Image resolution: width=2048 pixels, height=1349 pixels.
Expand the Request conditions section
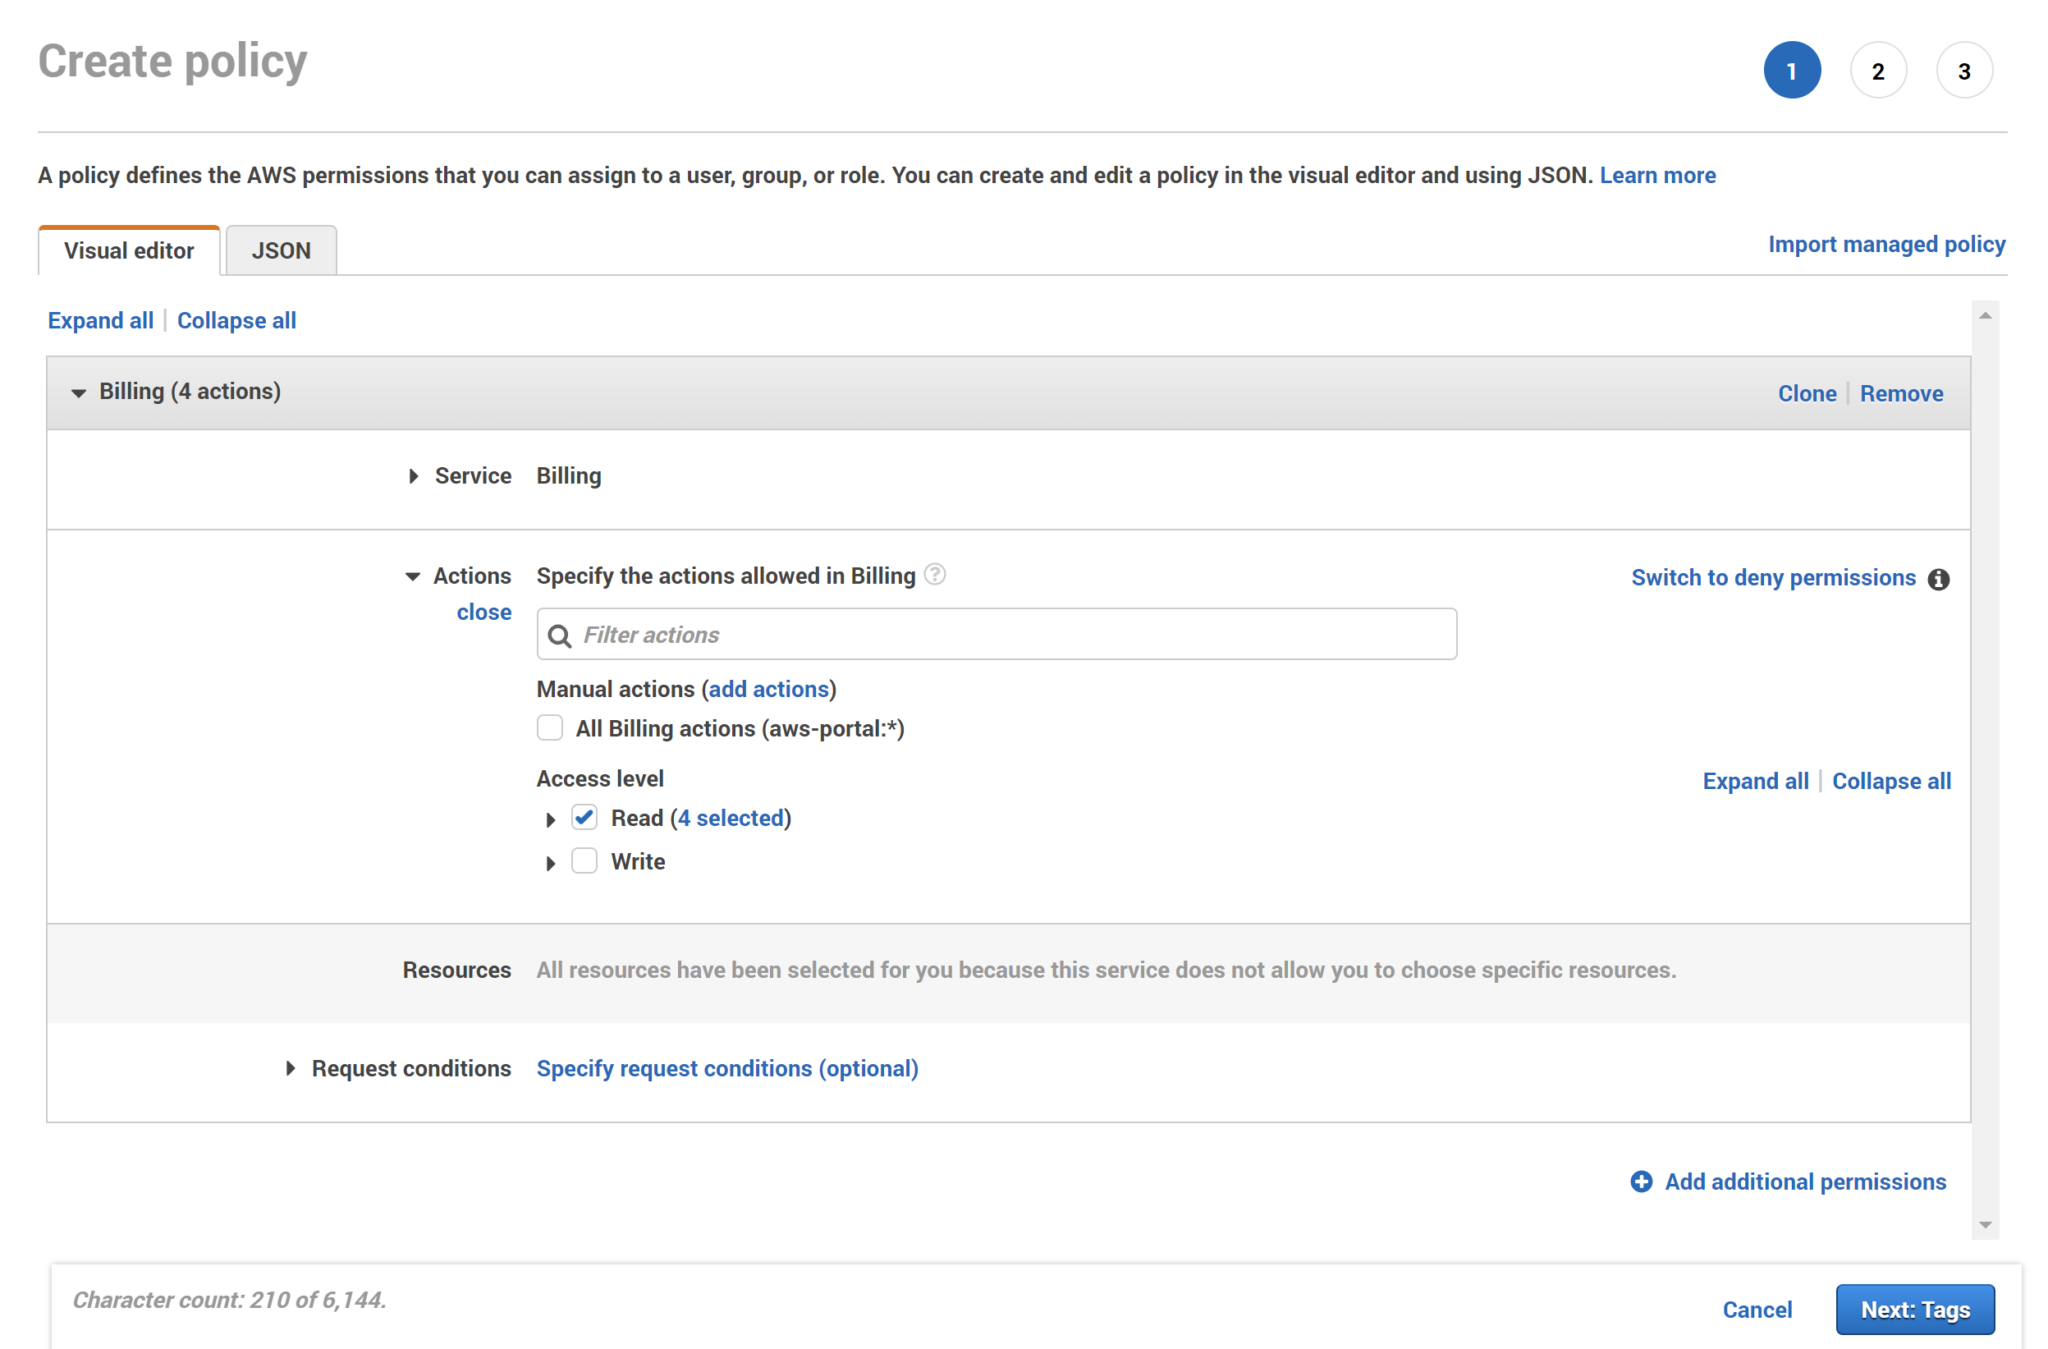tap(290, 1068)
